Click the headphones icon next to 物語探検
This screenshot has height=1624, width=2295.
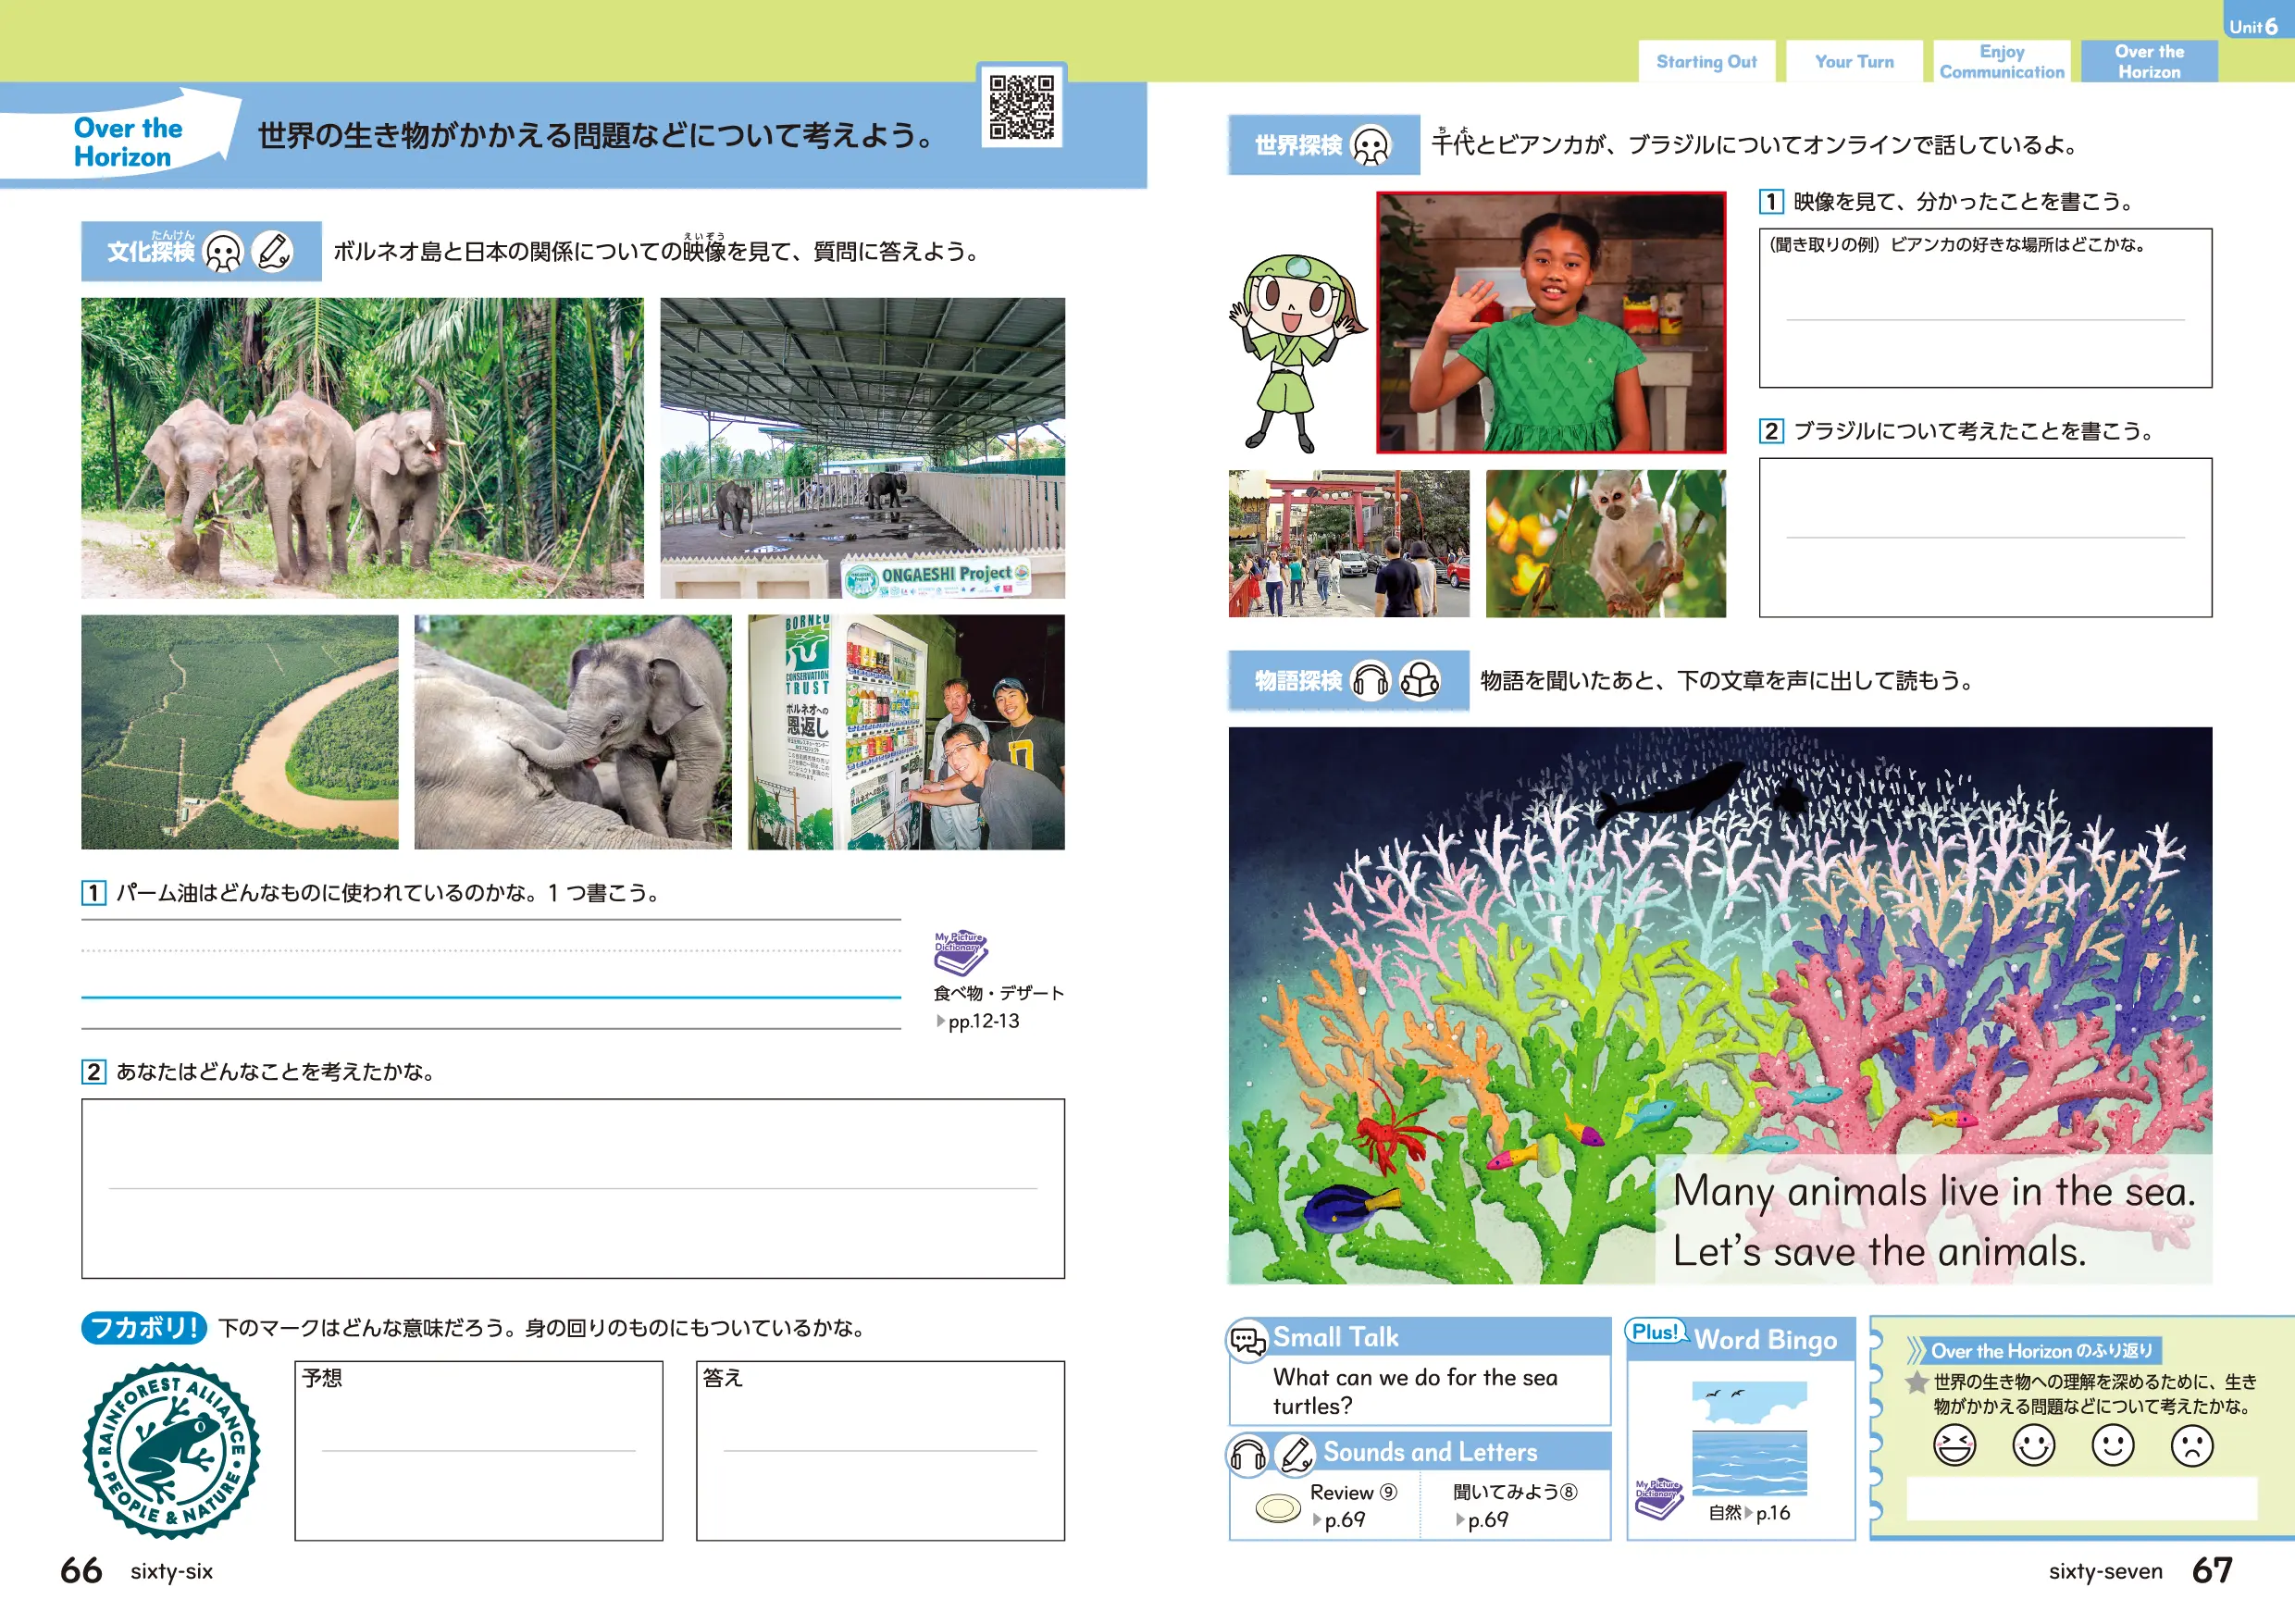pyautogui.click(x=1370, y=681)
